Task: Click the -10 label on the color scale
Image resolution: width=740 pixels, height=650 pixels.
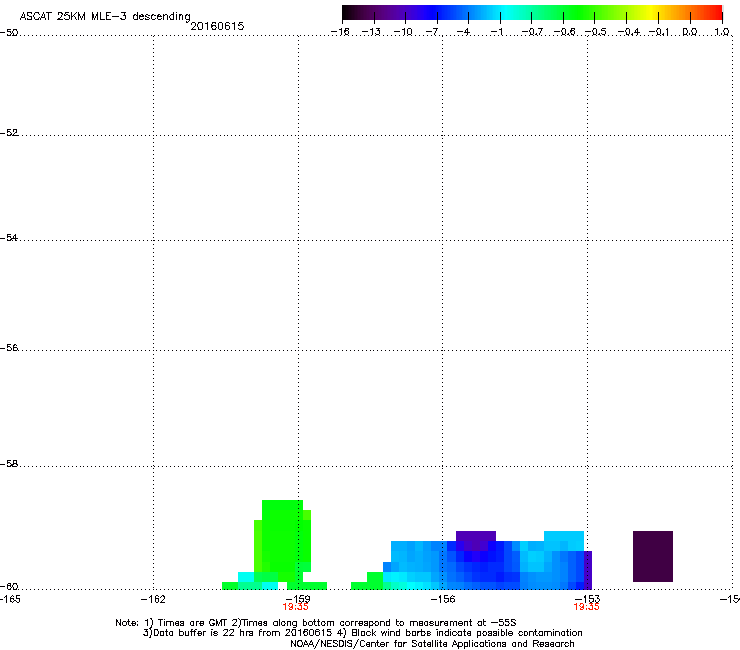Action: point(403,32)
